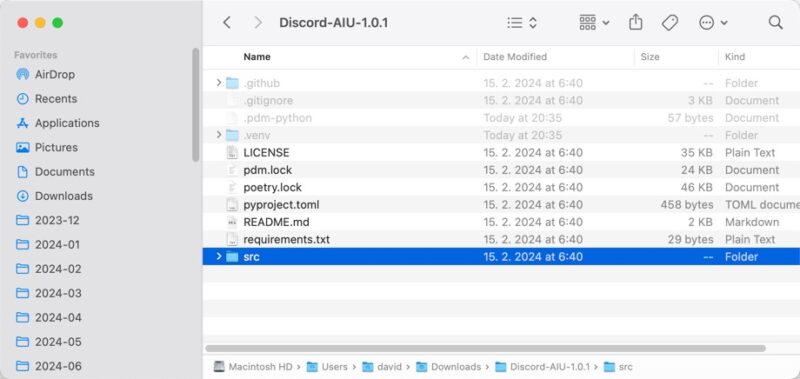Image resolution: width=800 pixels, height=379 pixels.
Task: Expand the src folder
Action: point(219,256)
